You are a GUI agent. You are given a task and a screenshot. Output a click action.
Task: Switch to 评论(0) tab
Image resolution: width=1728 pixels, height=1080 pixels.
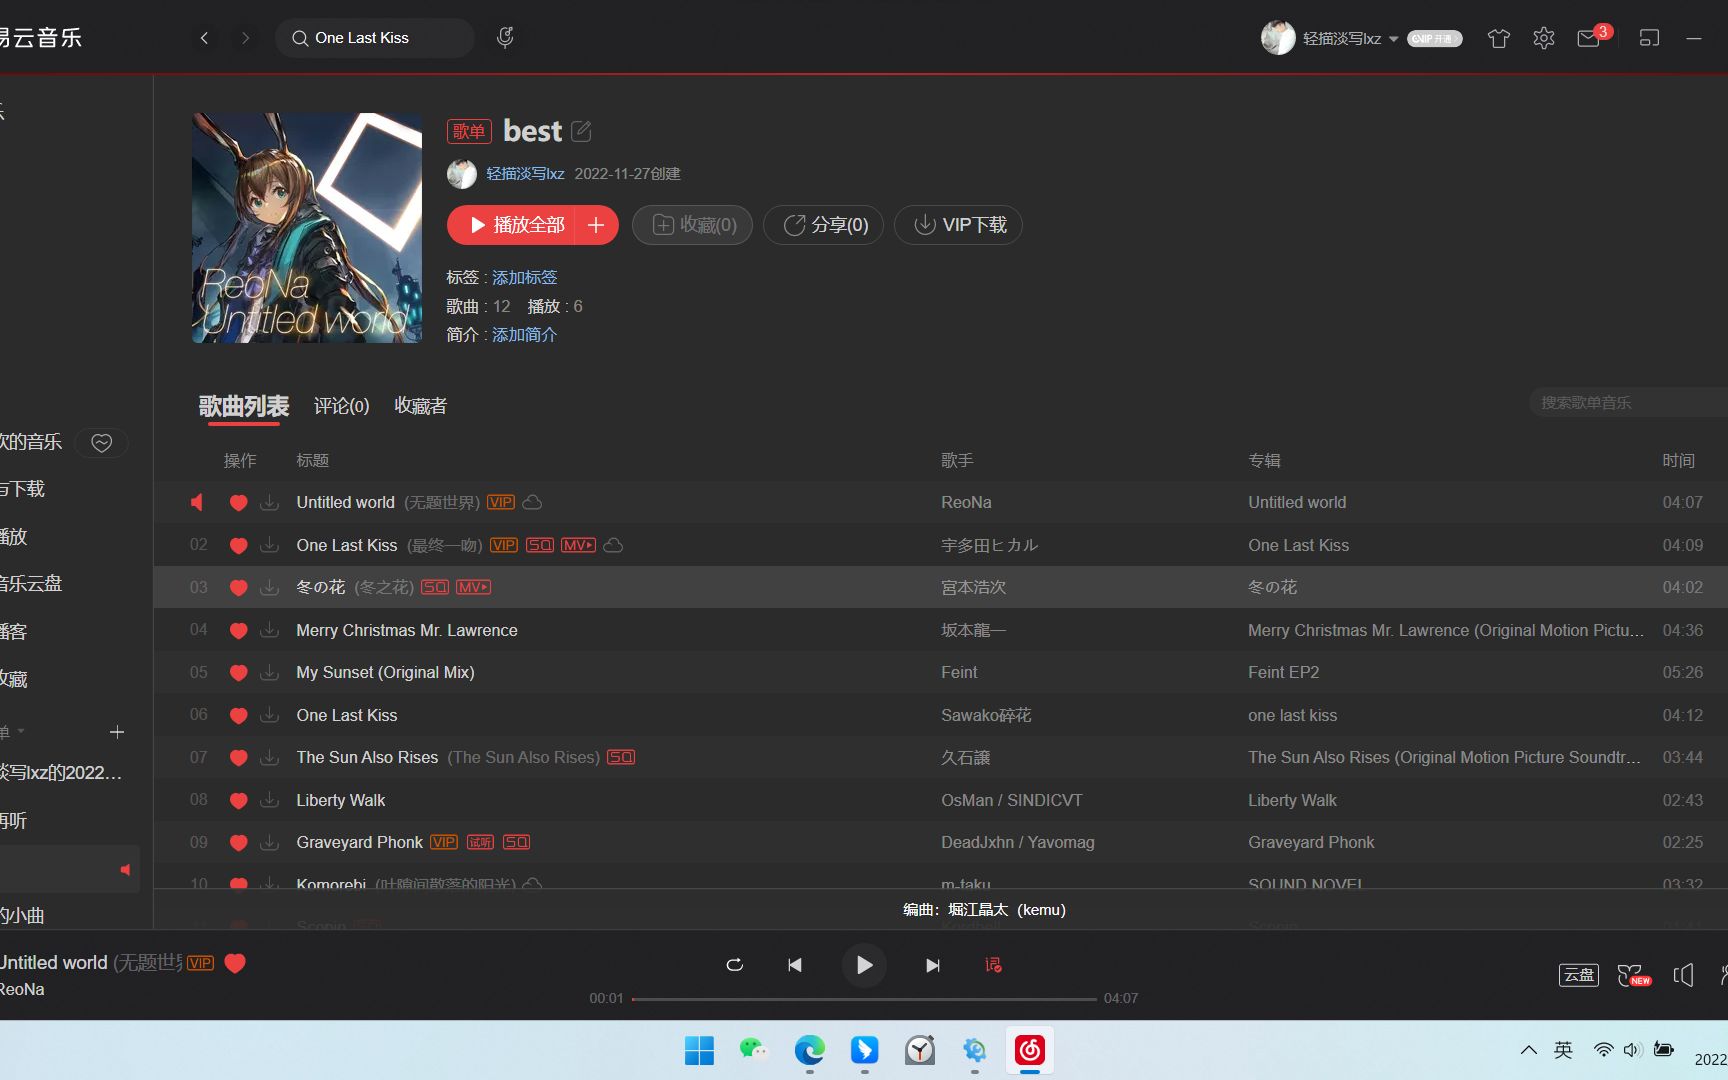pos(341,406)
